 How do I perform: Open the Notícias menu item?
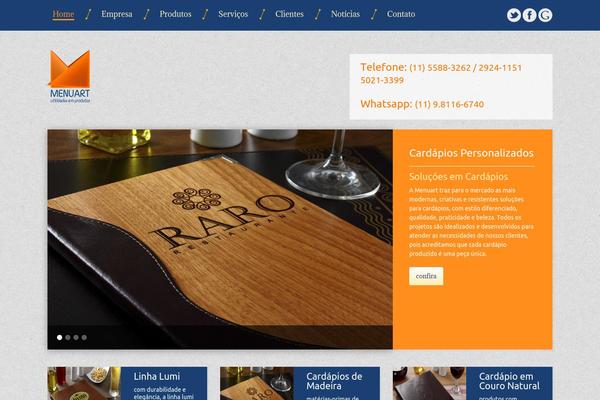pyautogui.click(x=345, y=14)
